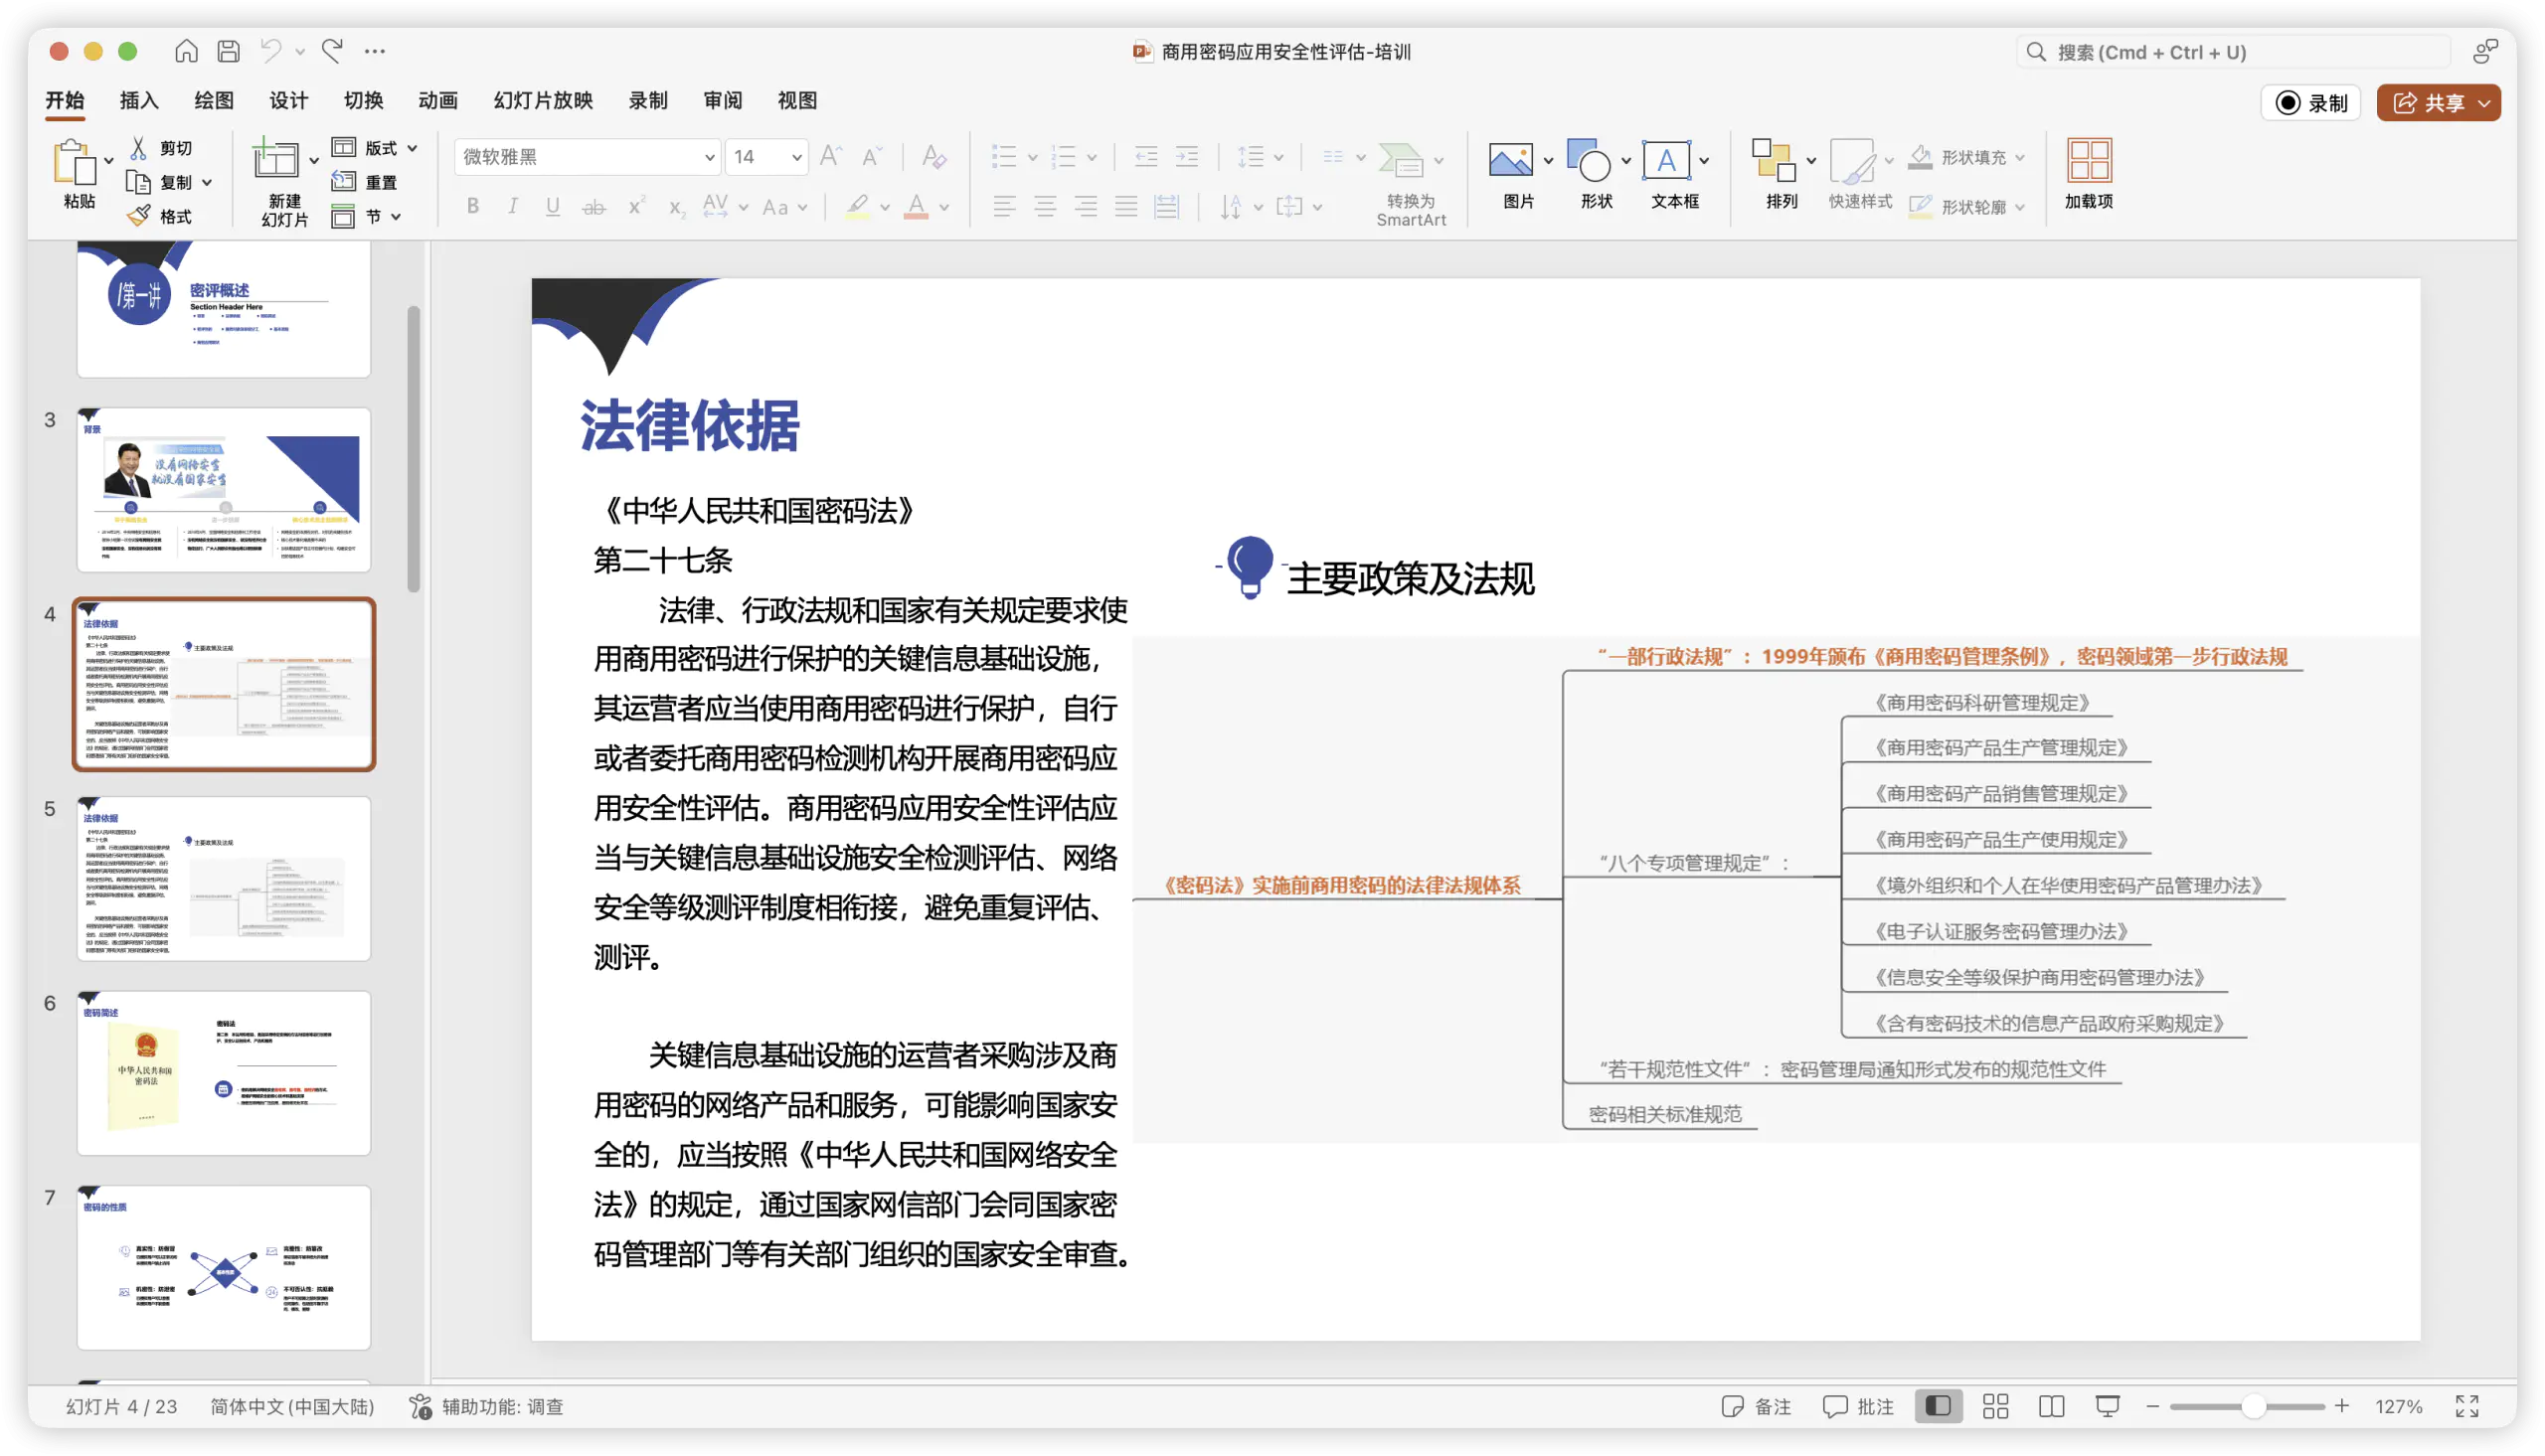2545x1456 pixels.
Task: Decrease font size with the smaller A icon
Action: 872,156
